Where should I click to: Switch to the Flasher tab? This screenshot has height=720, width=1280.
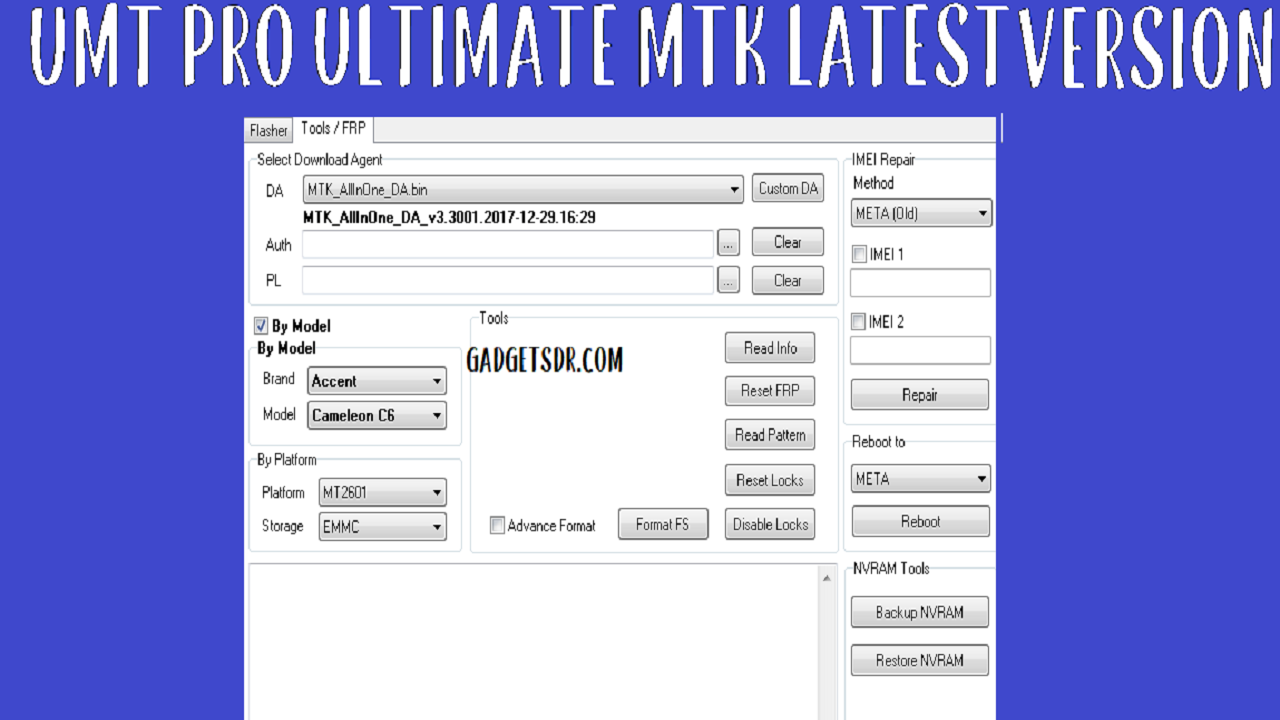pos(267,130)
